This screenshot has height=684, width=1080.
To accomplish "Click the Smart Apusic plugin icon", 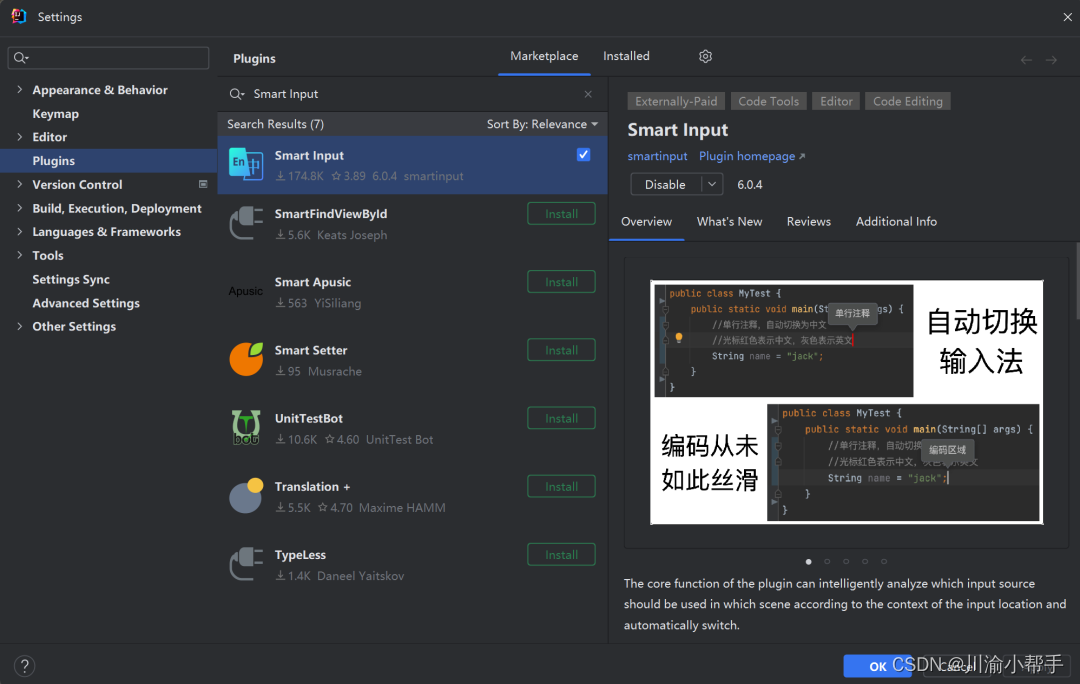I will click(x=246, y=290).
